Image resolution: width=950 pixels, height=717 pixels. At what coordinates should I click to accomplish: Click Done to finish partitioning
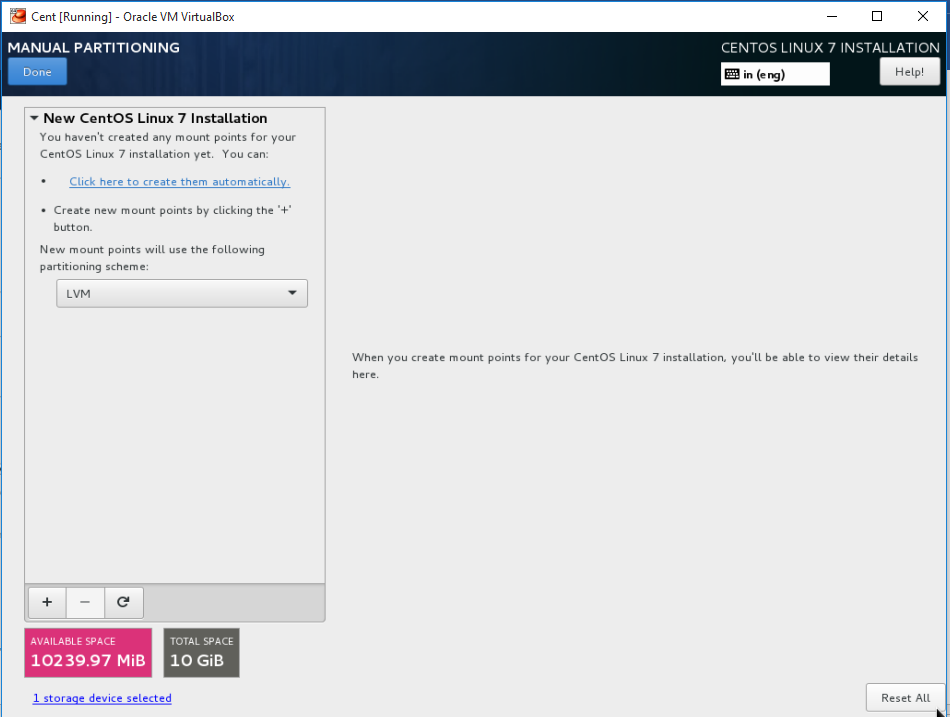37,72
